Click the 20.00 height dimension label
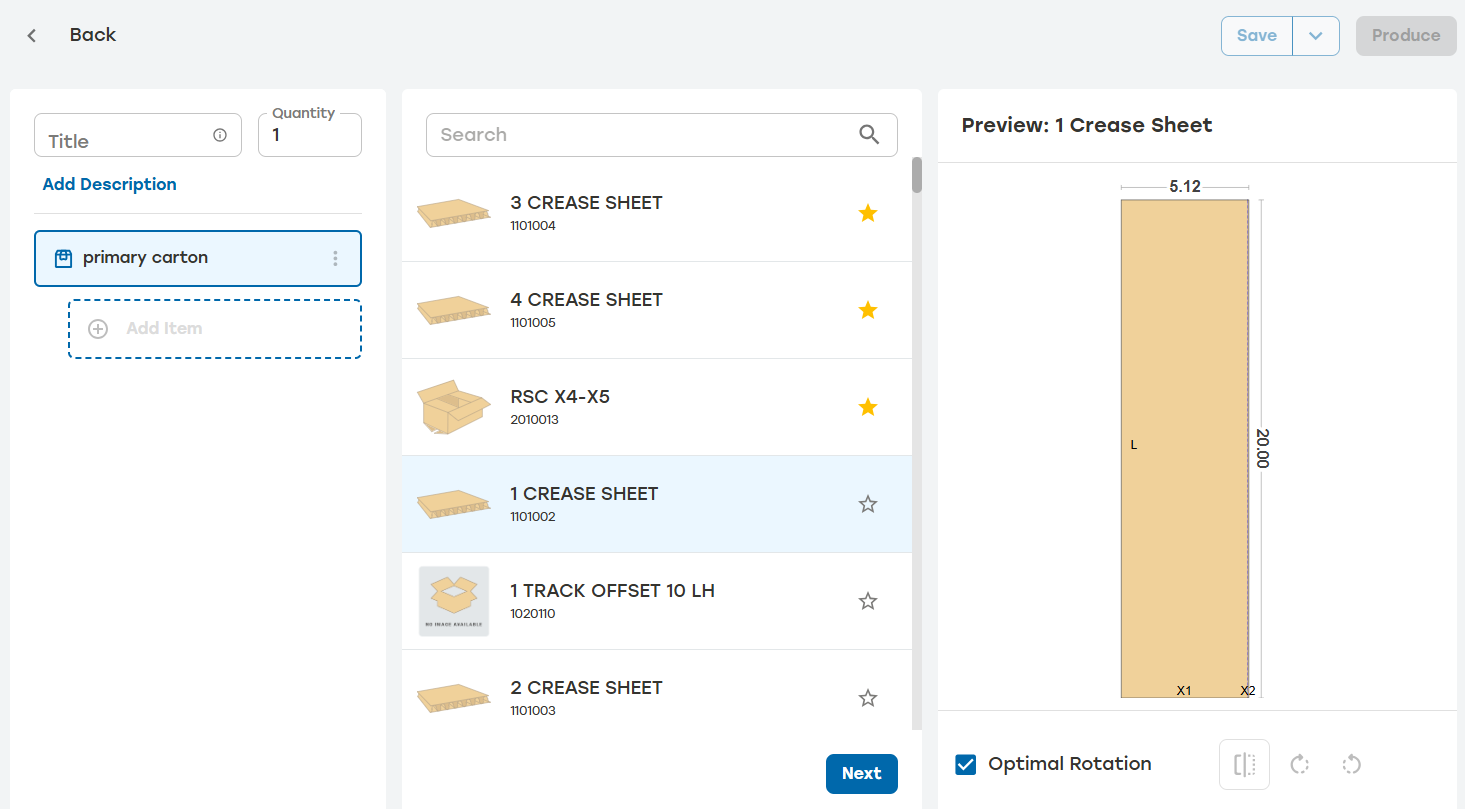1465x809 pixels. point(1262,449)
